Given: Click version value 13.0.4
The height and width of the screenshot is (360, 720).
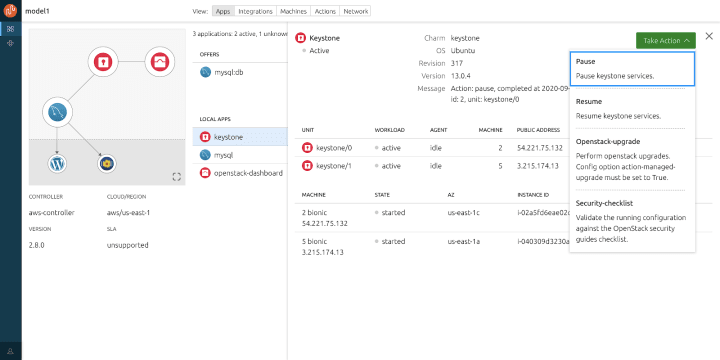Looking at the screenshot, I should (x=461, y=76).
